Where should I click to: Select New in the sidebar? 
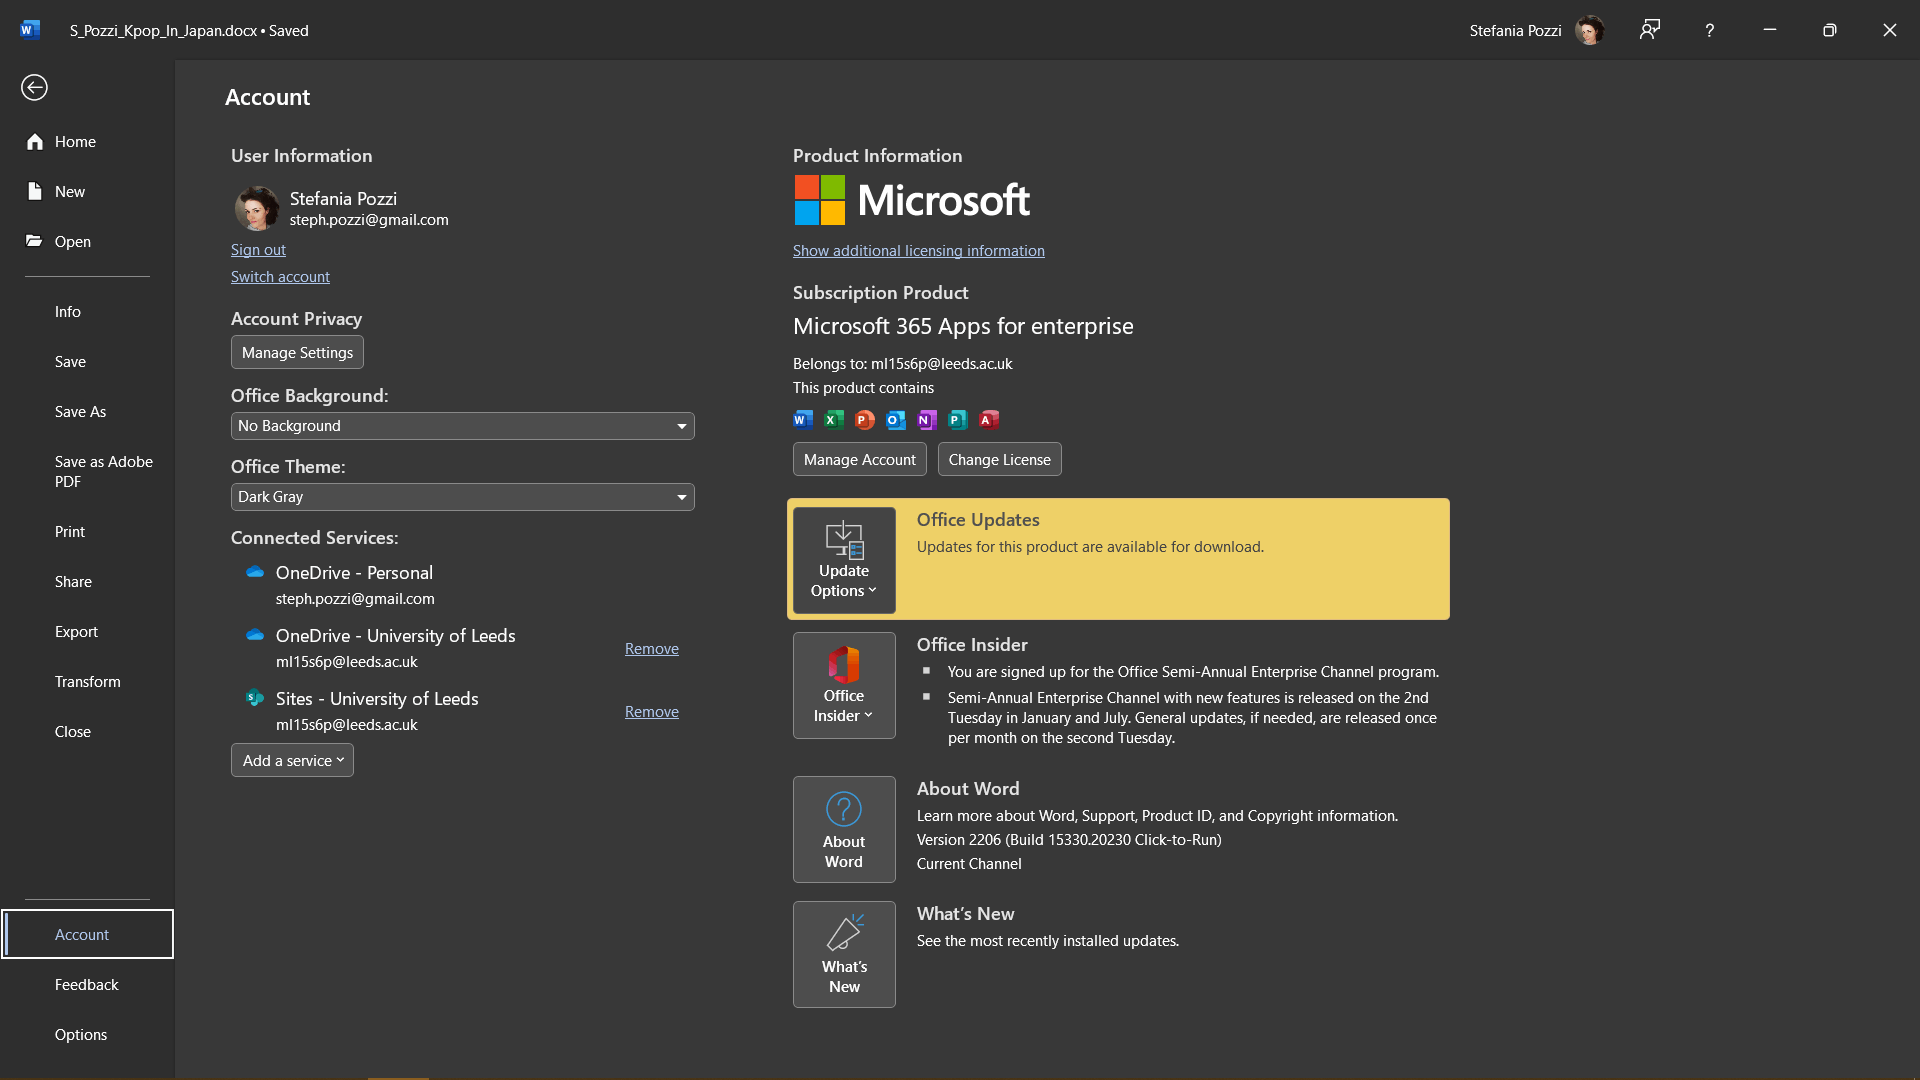click(87, 192)
